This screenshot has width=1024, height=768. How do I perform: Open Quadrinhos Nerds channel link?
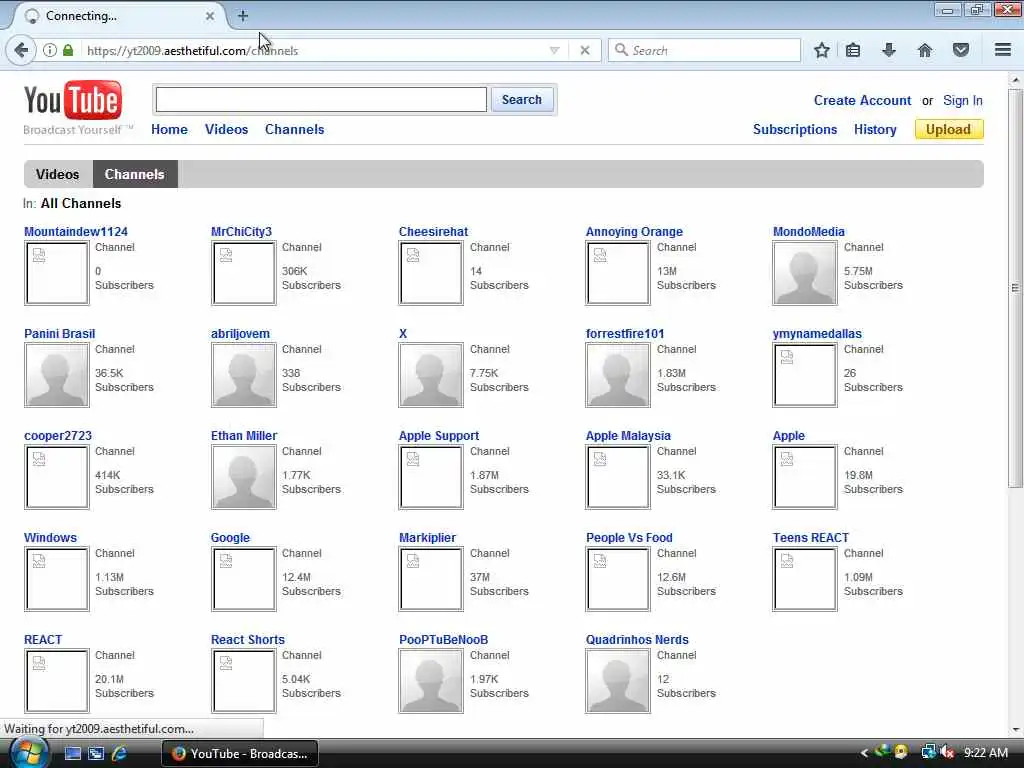click(637, 639)
